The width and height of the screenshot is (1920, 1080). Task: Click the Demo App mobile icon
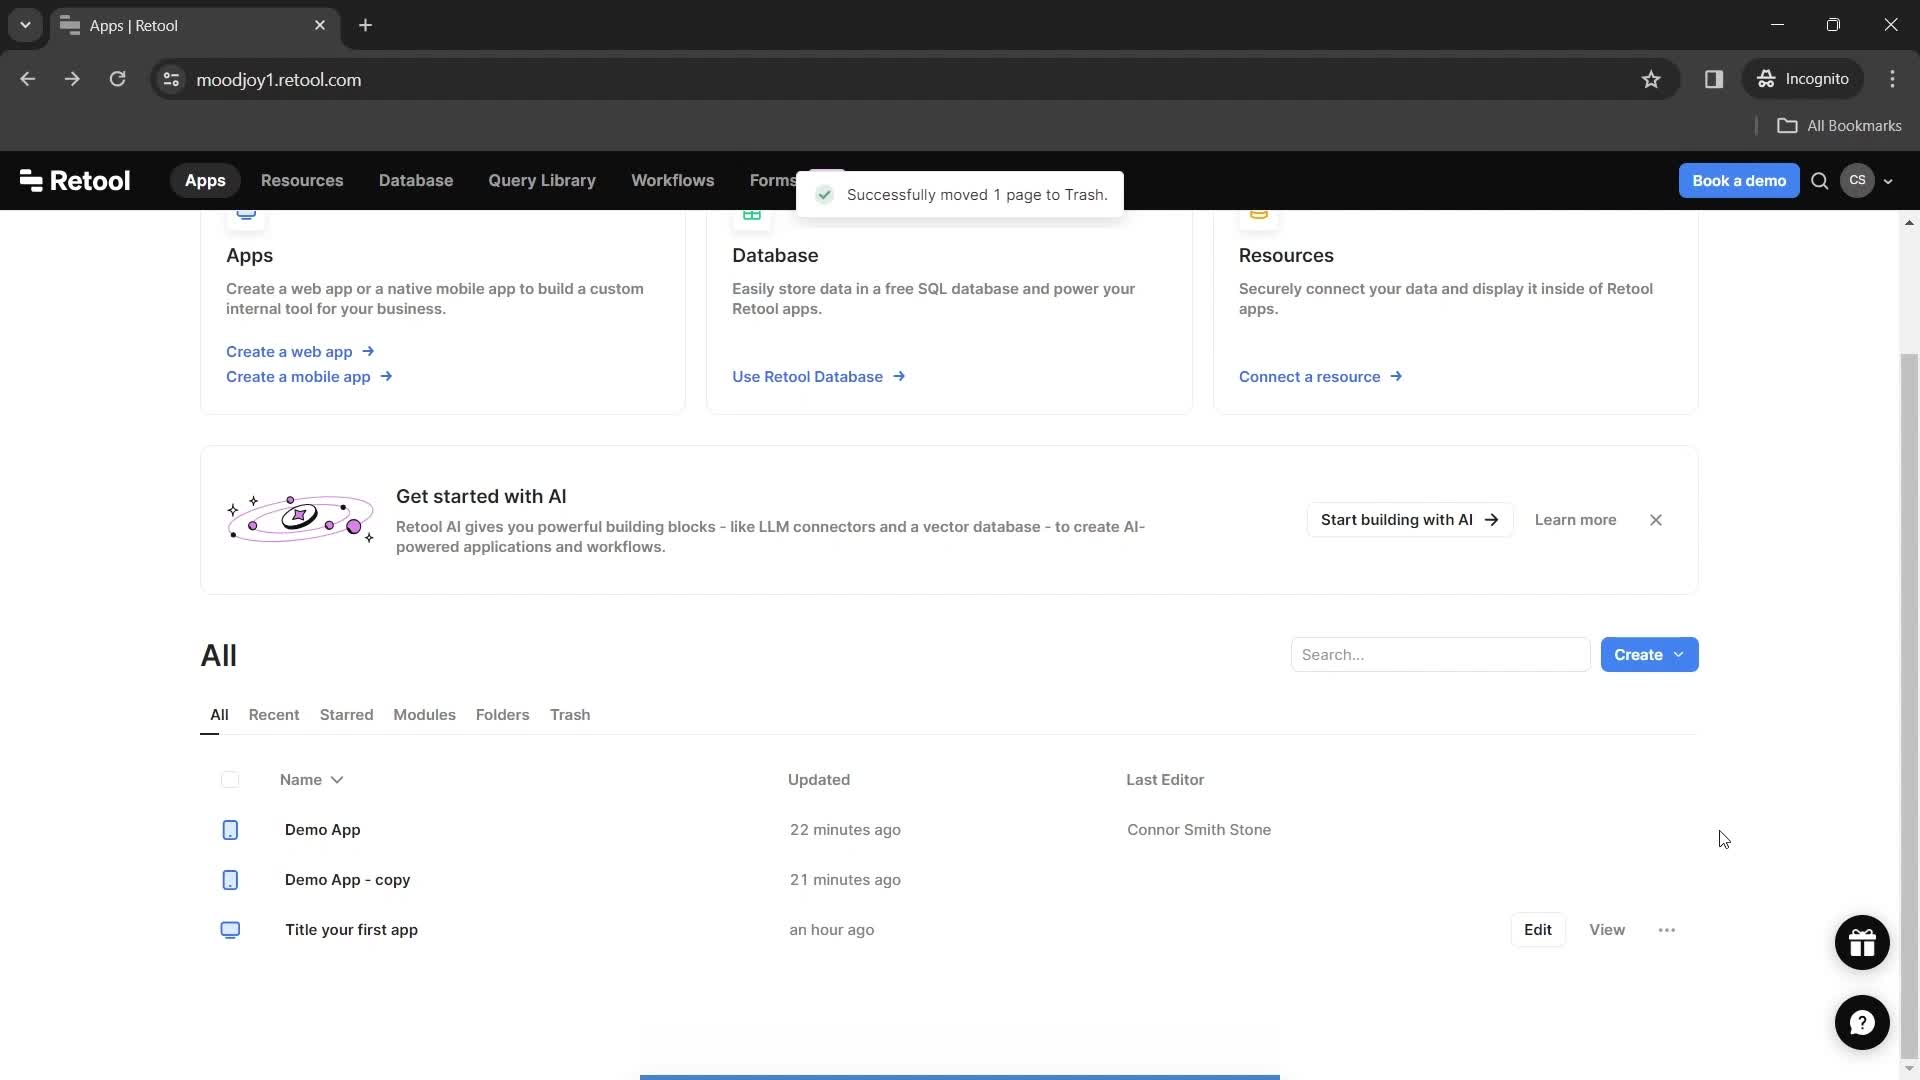(230, 830)
